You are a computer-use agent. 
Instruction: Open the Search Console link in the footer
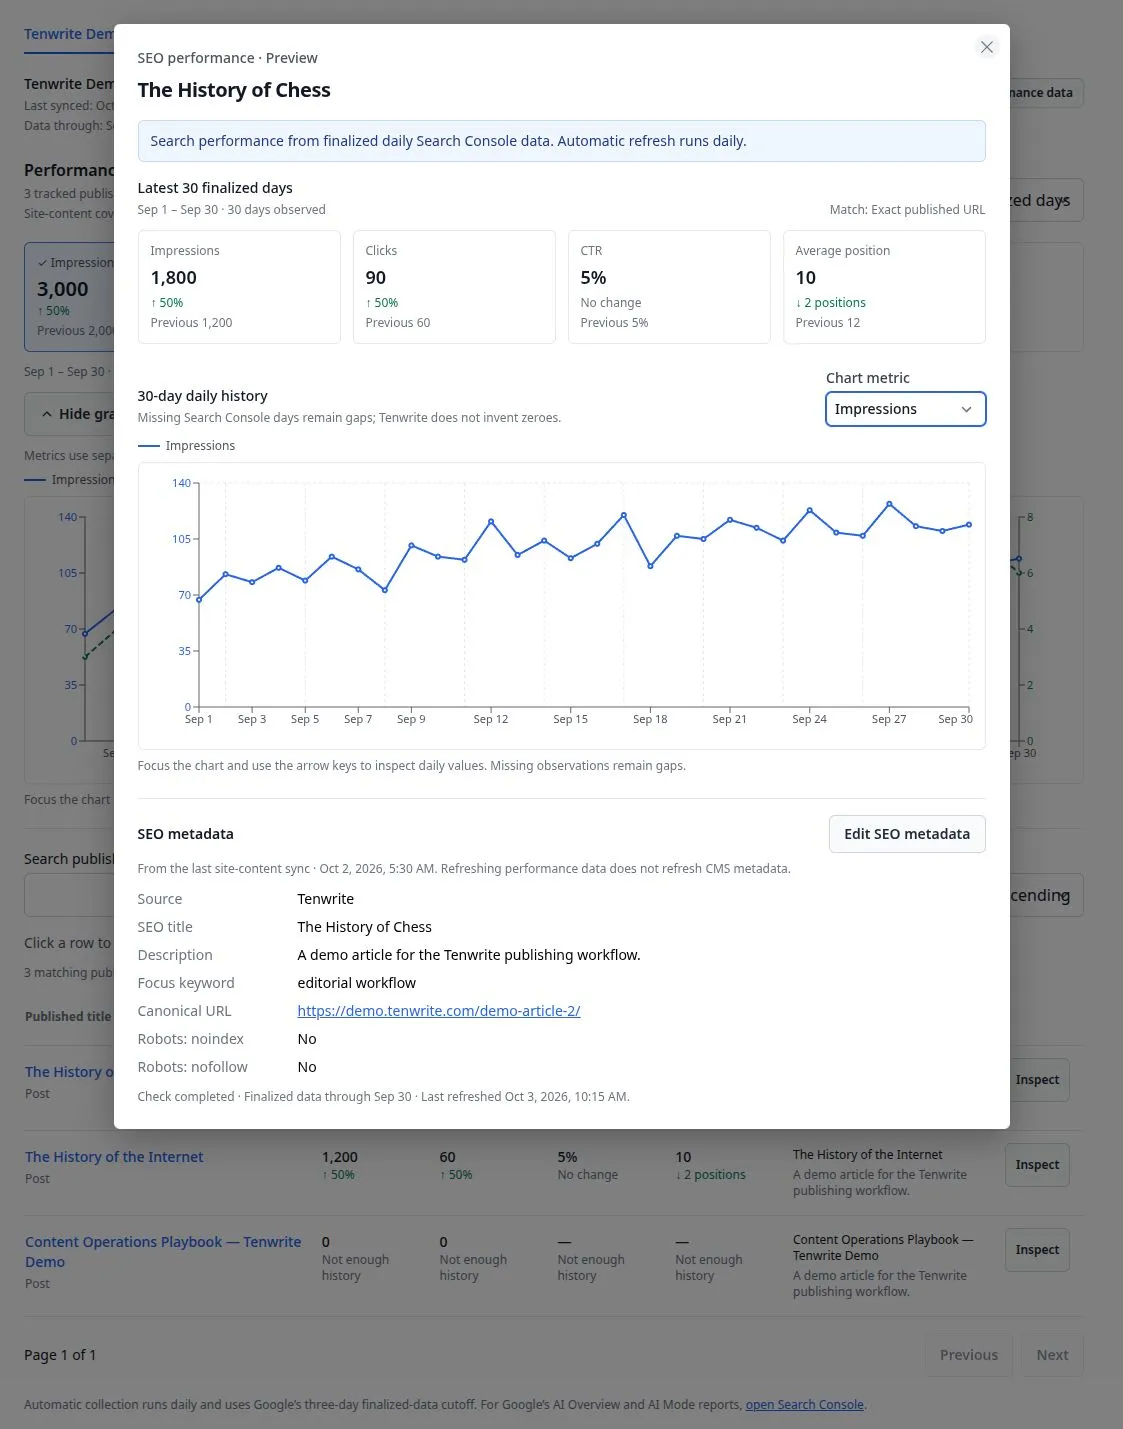tap(804, 1405)
